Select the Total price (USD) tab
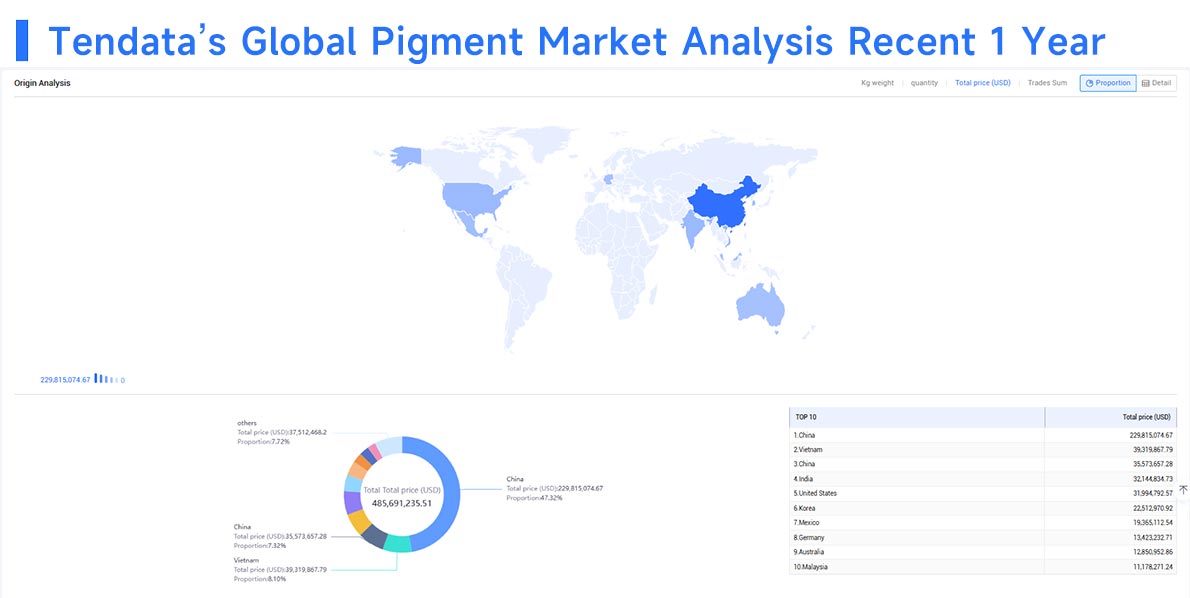 click(983, 83)
